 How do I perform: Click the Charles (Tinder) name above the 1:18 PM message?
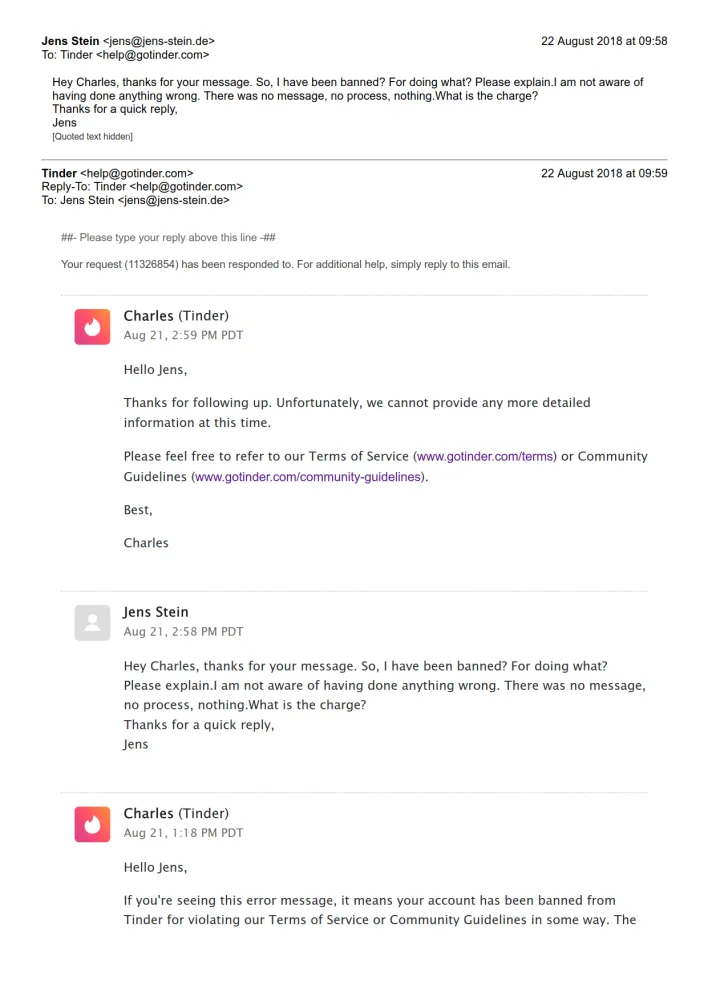(176, 813)
